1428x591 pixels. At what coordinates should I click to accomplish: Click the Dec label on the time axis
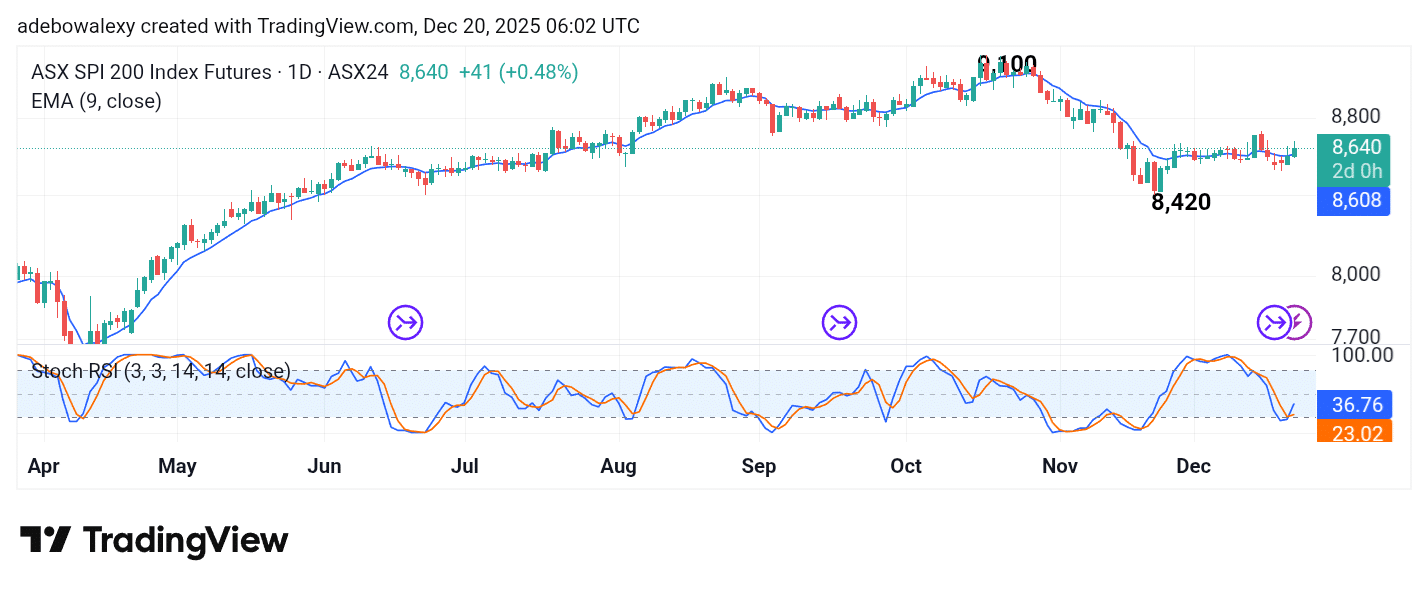click(x=1193, y=466)
